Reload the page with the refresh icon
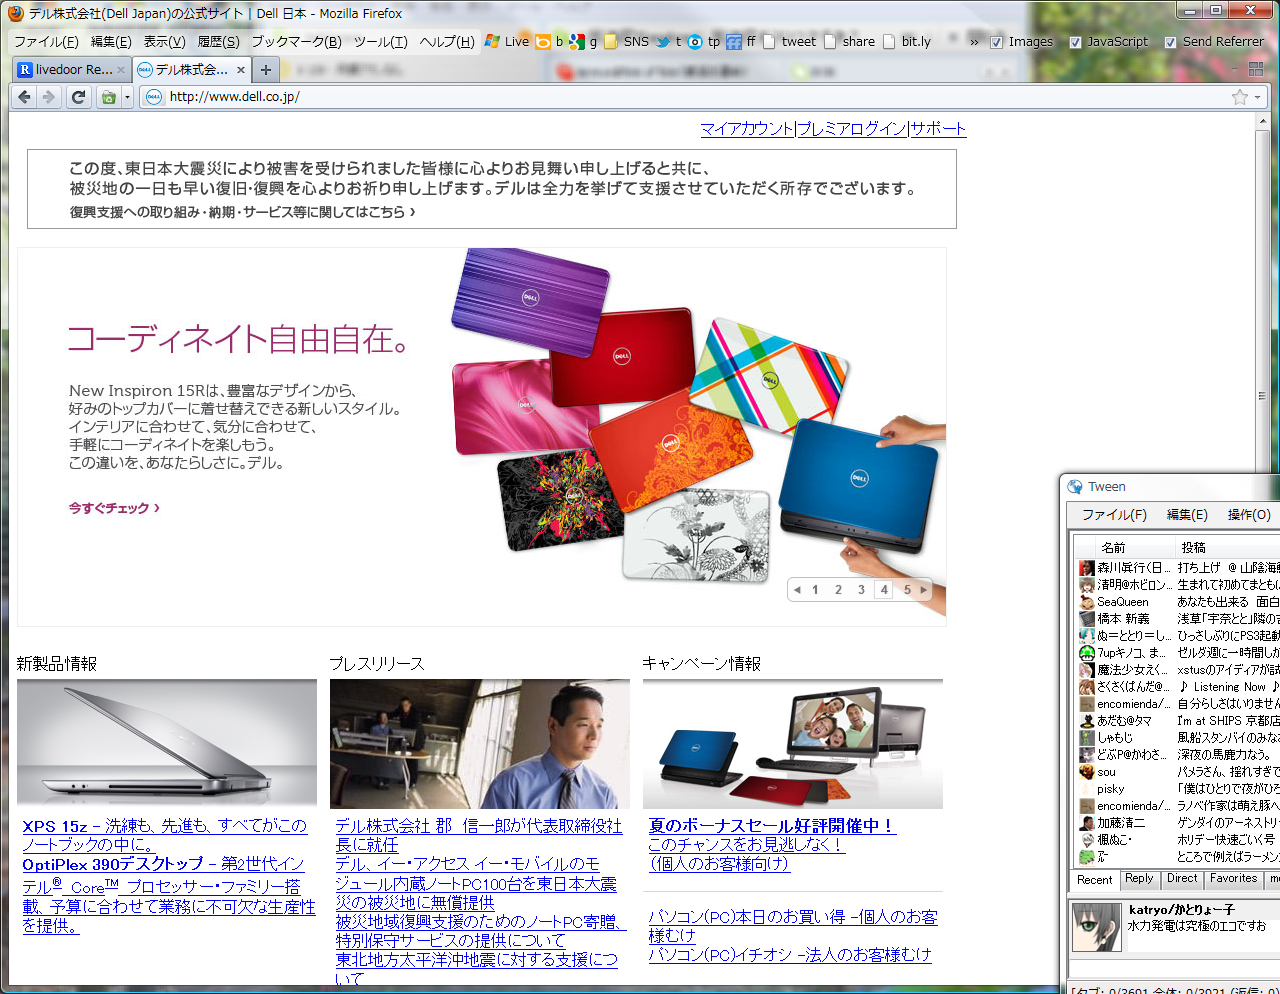This screenshot has height=994, width=1280. point(78,97)
